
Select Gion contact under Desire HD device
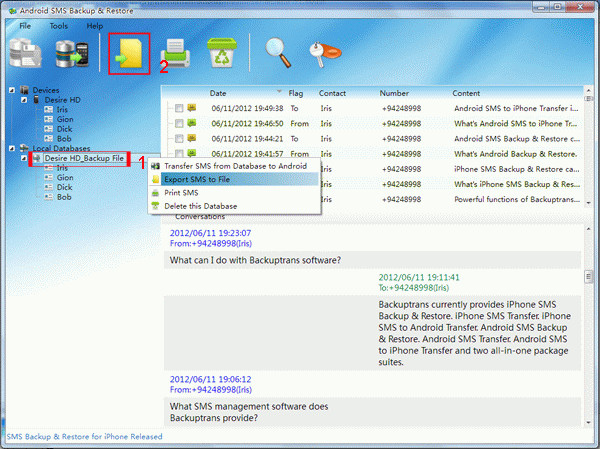click(x=65, y=119)
